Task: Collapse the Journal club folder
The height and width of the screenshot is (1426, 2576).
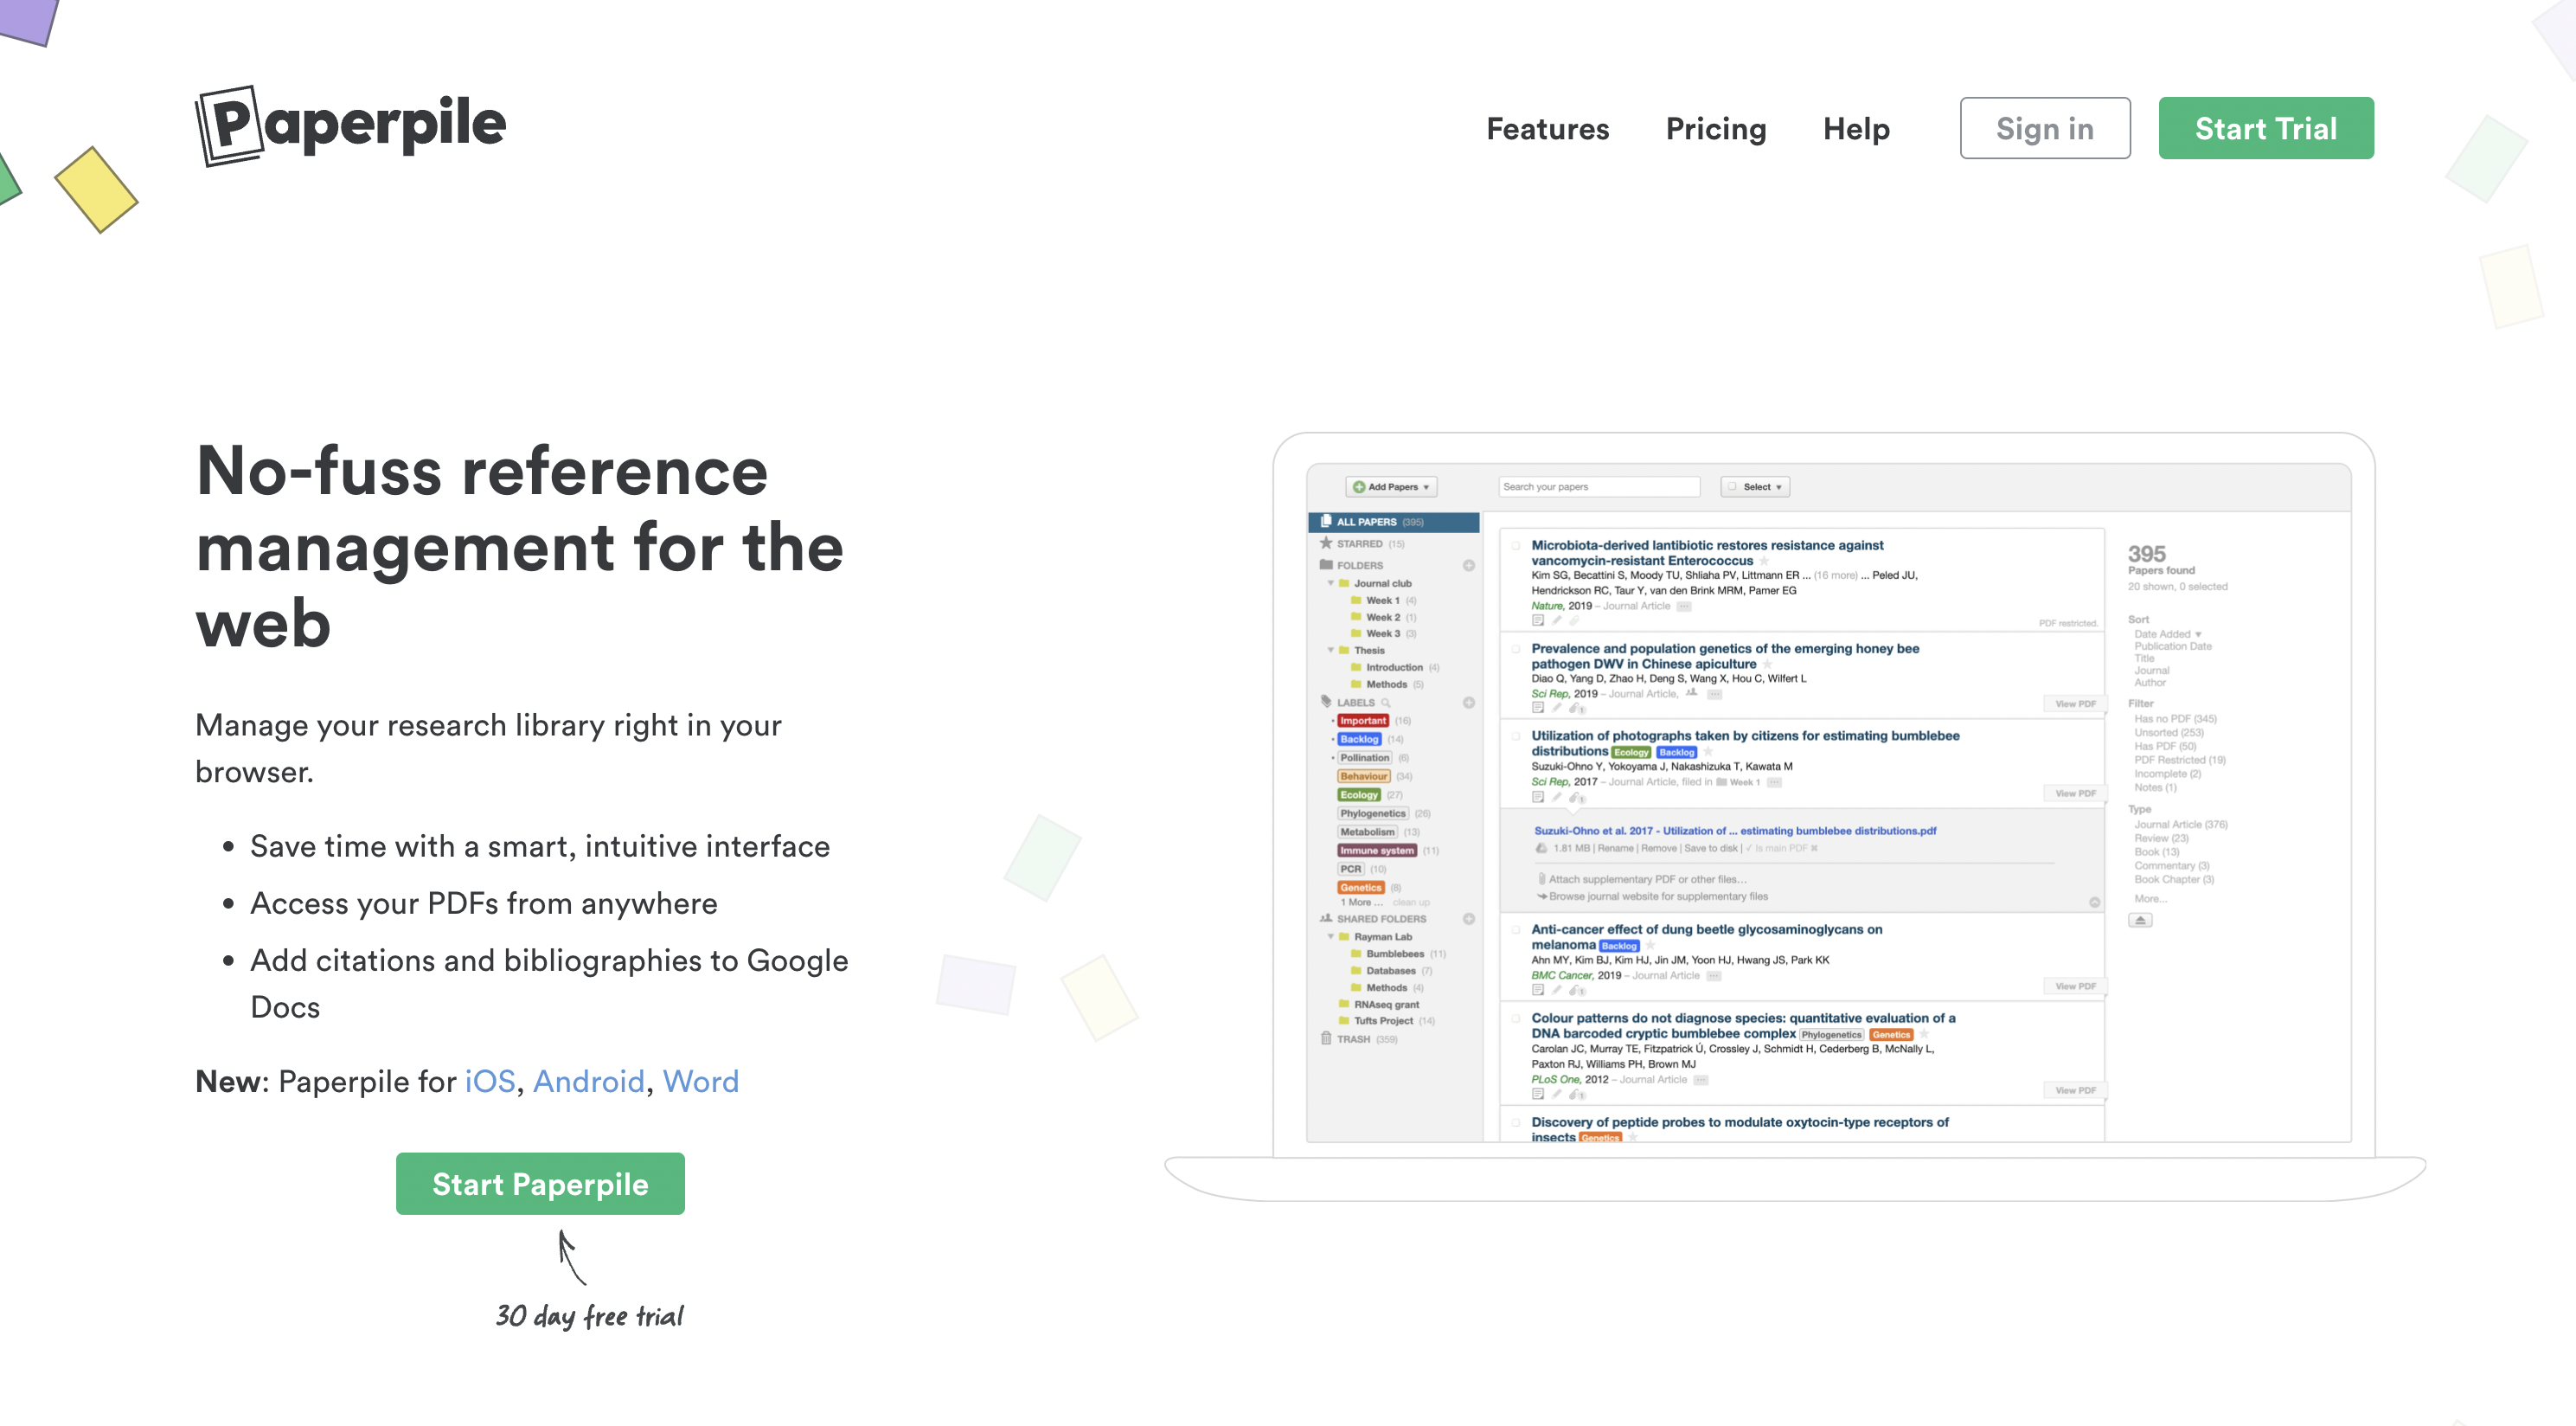Action: point(1331,583)
